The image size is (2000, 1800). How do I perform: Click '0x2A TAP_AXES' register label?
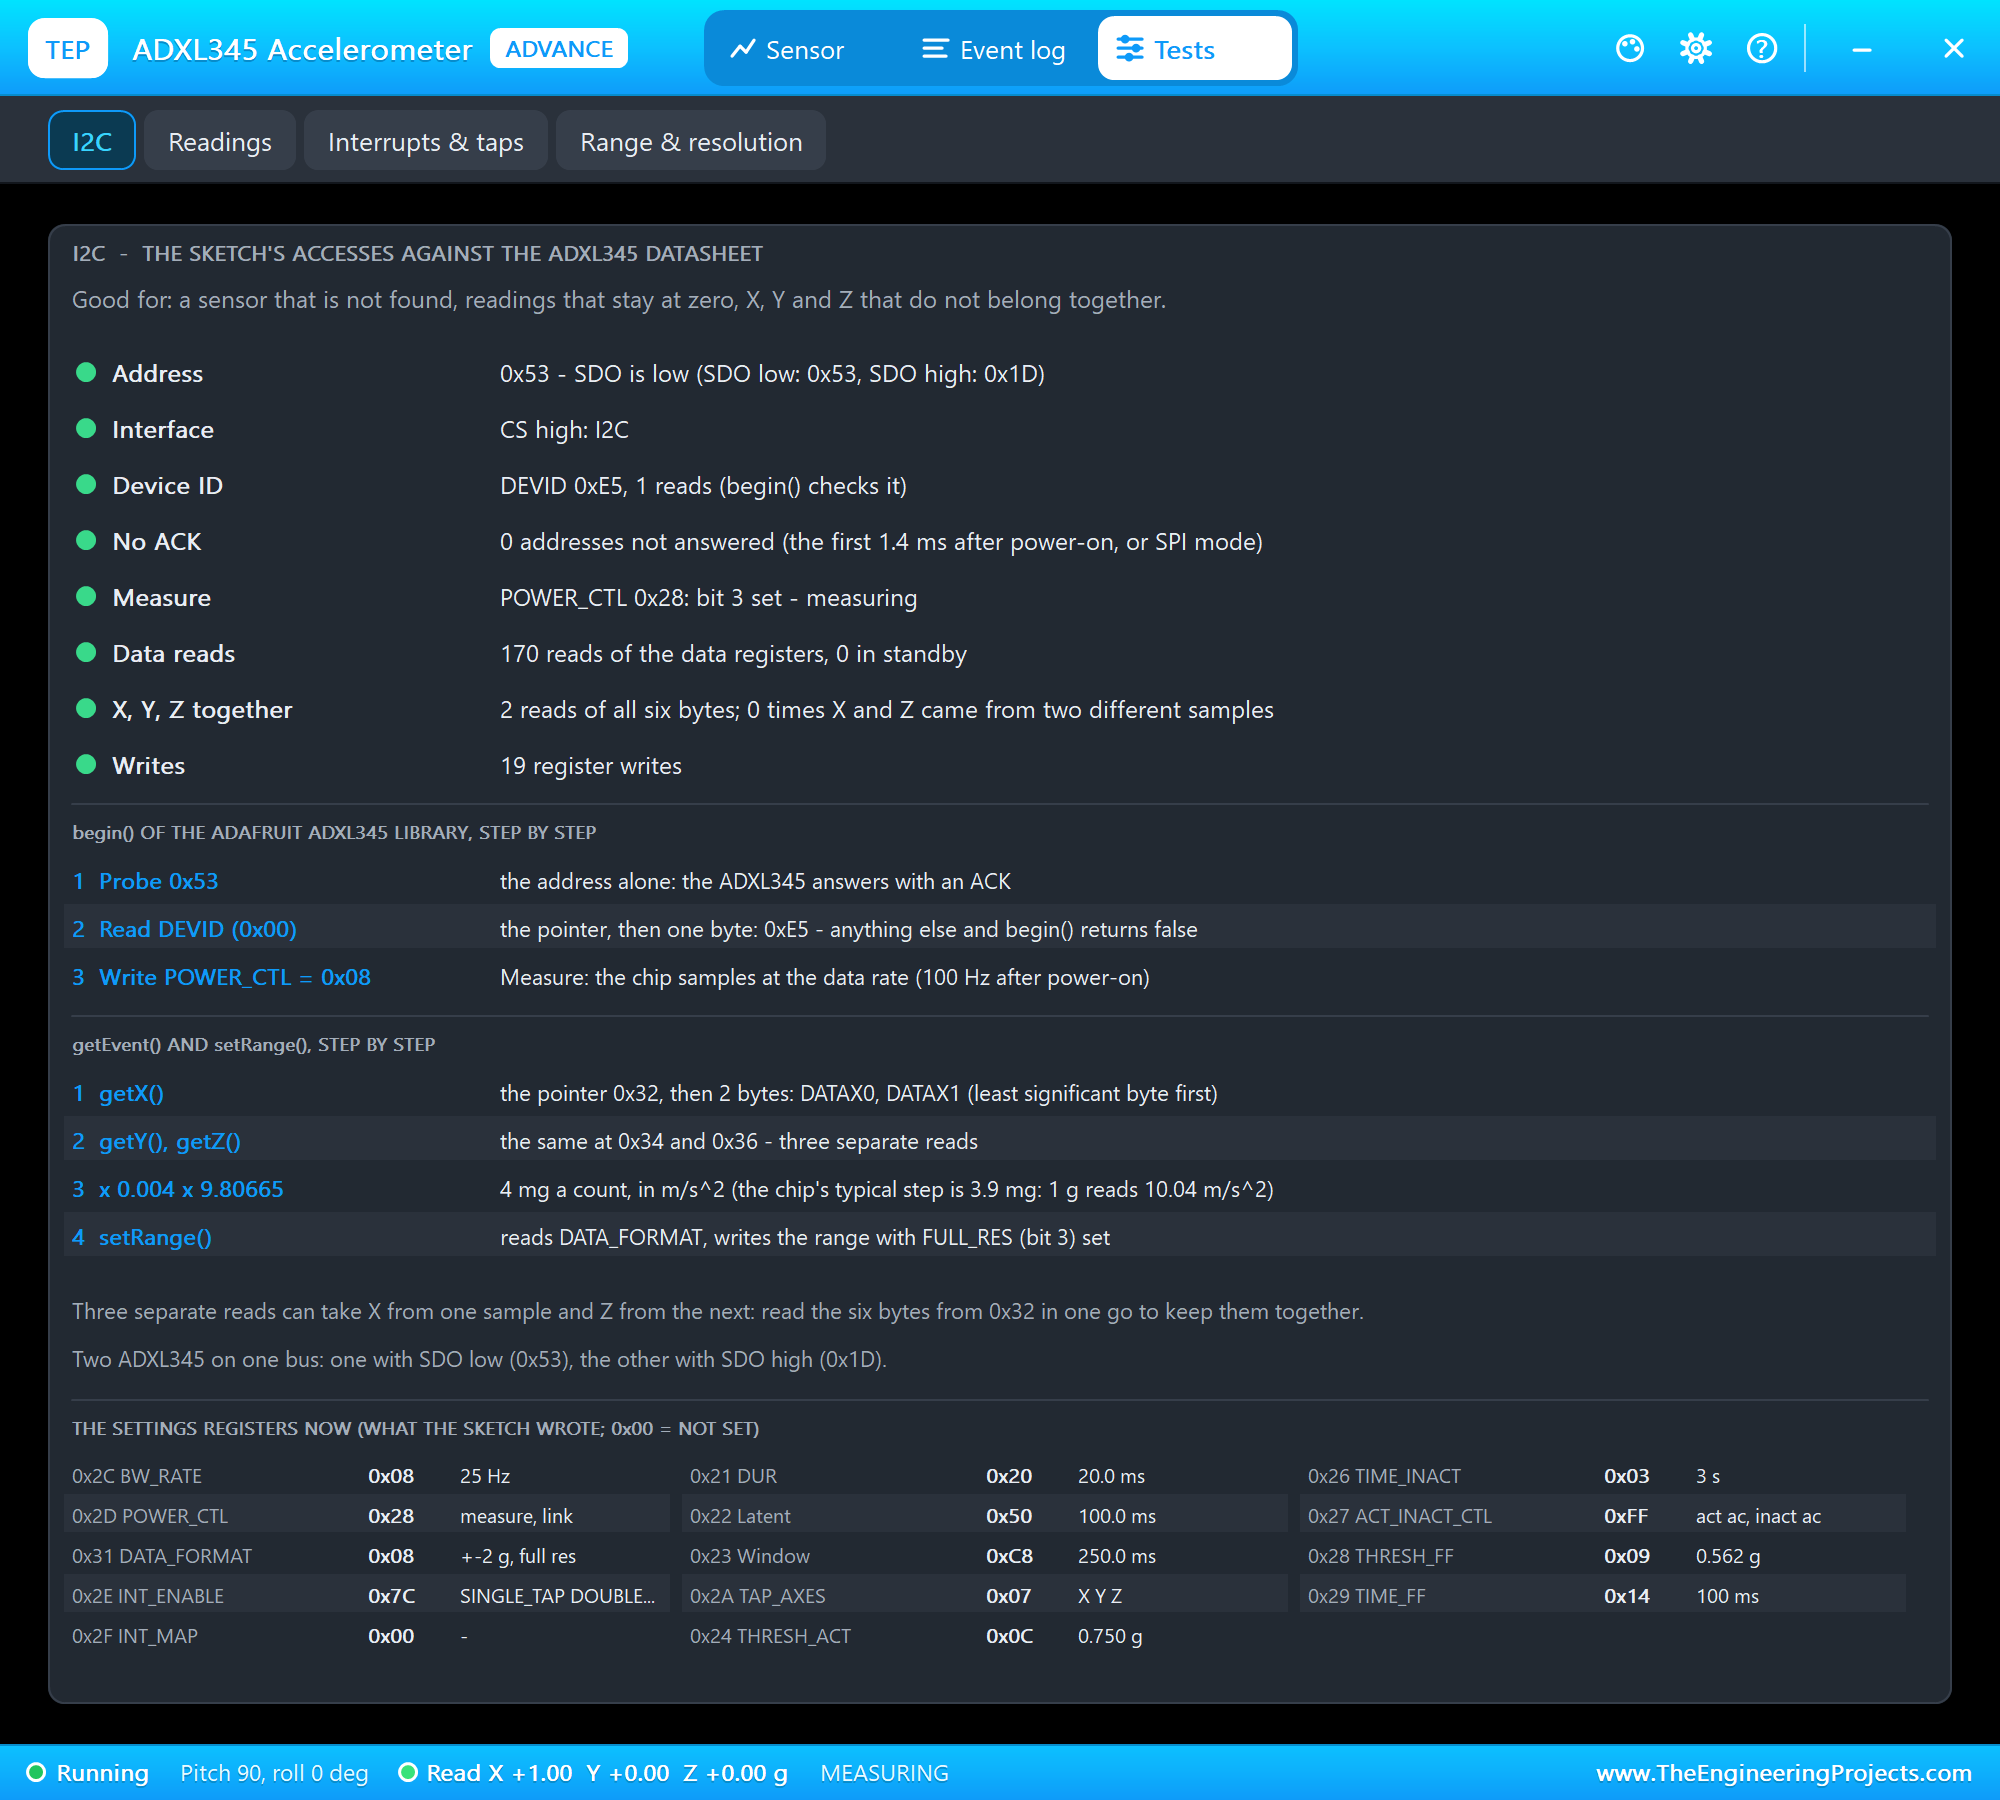pyautogui.click(x=758, y=1596)
